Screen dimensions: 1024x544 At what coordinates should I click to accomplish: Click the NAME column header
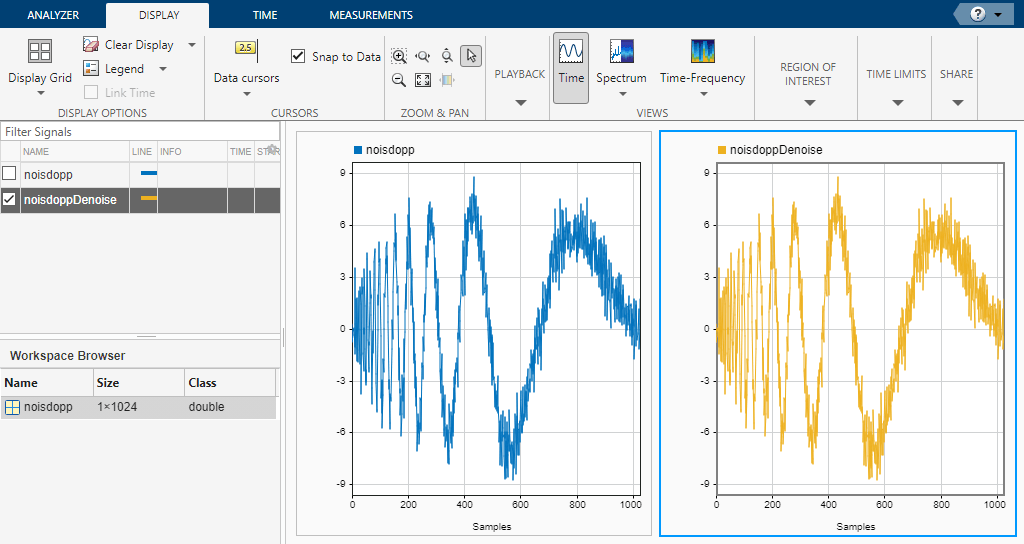(36, 152)
